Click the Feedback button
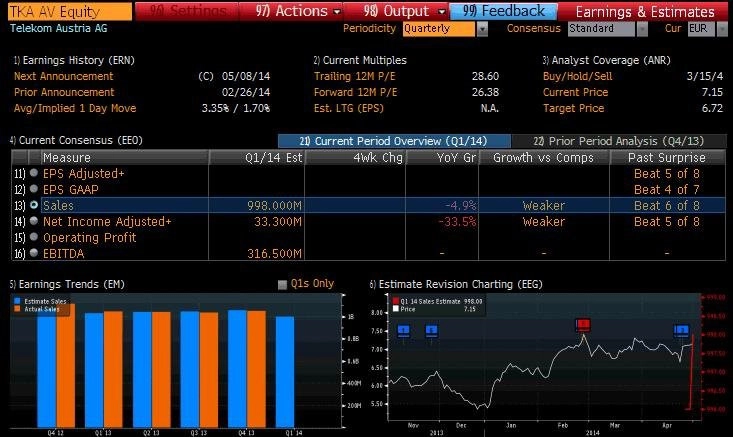The height and width of the screenshot is (437, 733). (x=503, y=11)
